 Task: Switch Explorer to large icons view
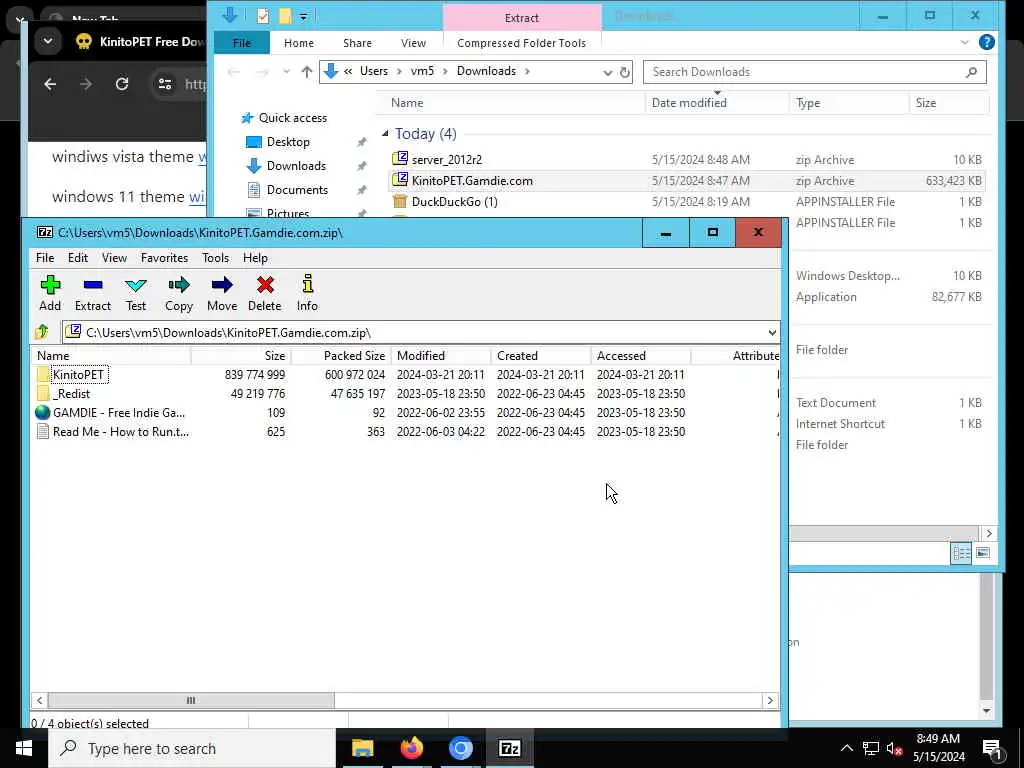983,553
